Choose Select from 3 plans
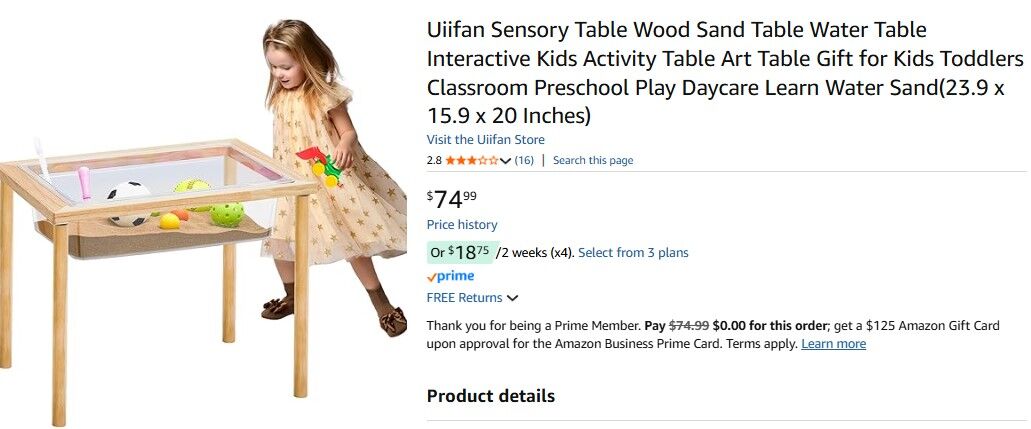The height and width of the screenshot is (429, 1031). [633, 252]
